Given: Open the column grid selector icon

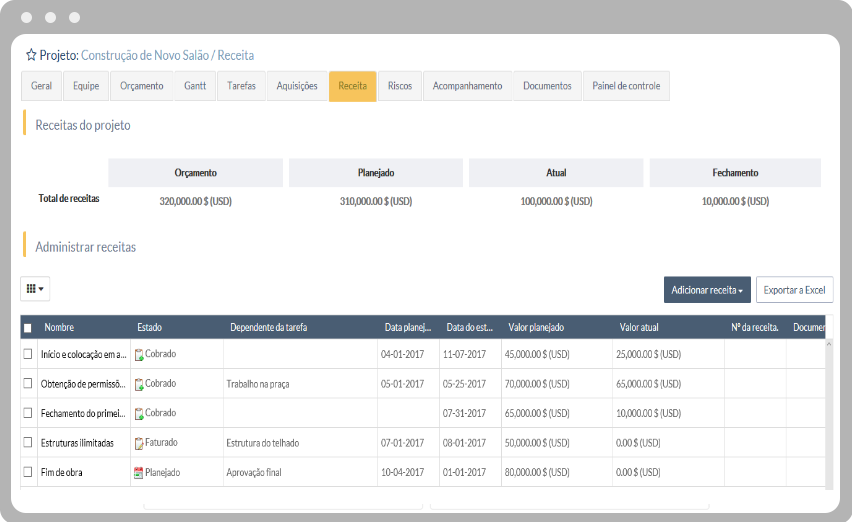Looking at the screenshot, I should point(35,289).
